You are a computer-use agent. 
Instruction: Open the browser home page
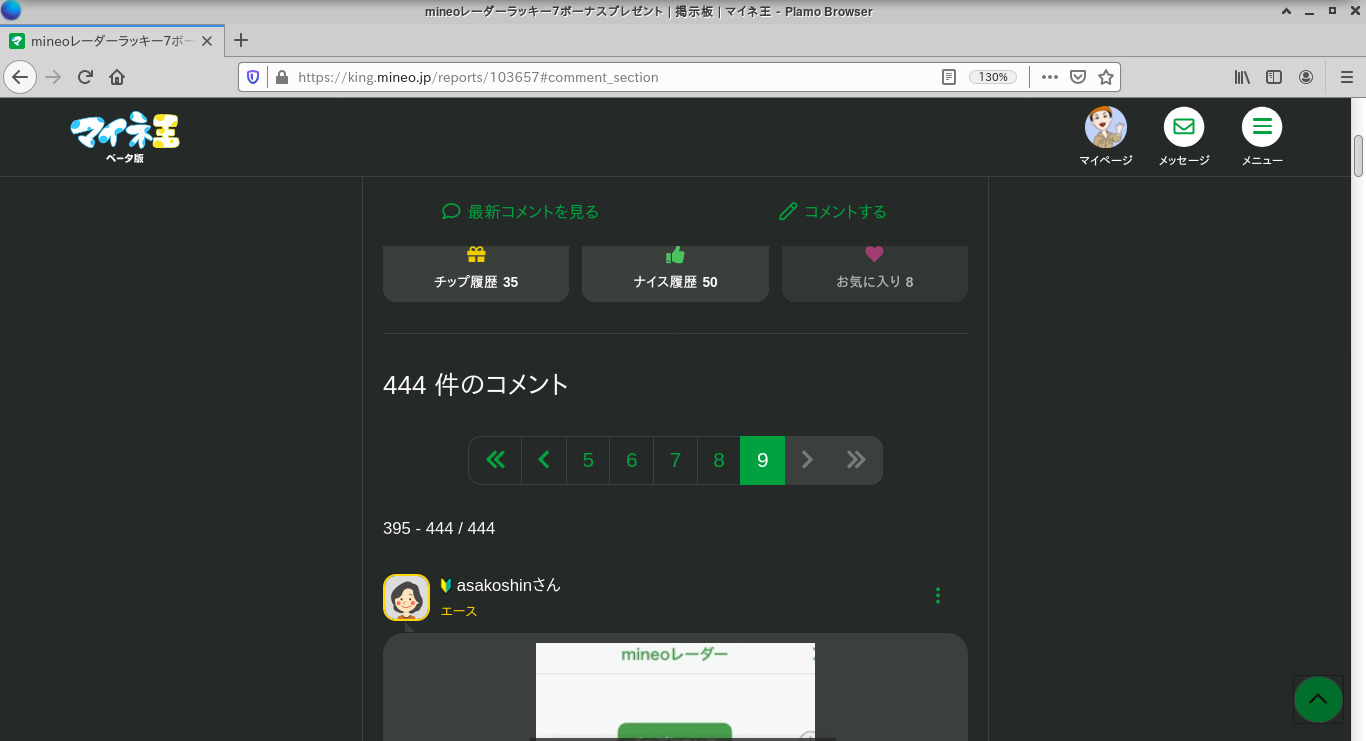point(117,77)
